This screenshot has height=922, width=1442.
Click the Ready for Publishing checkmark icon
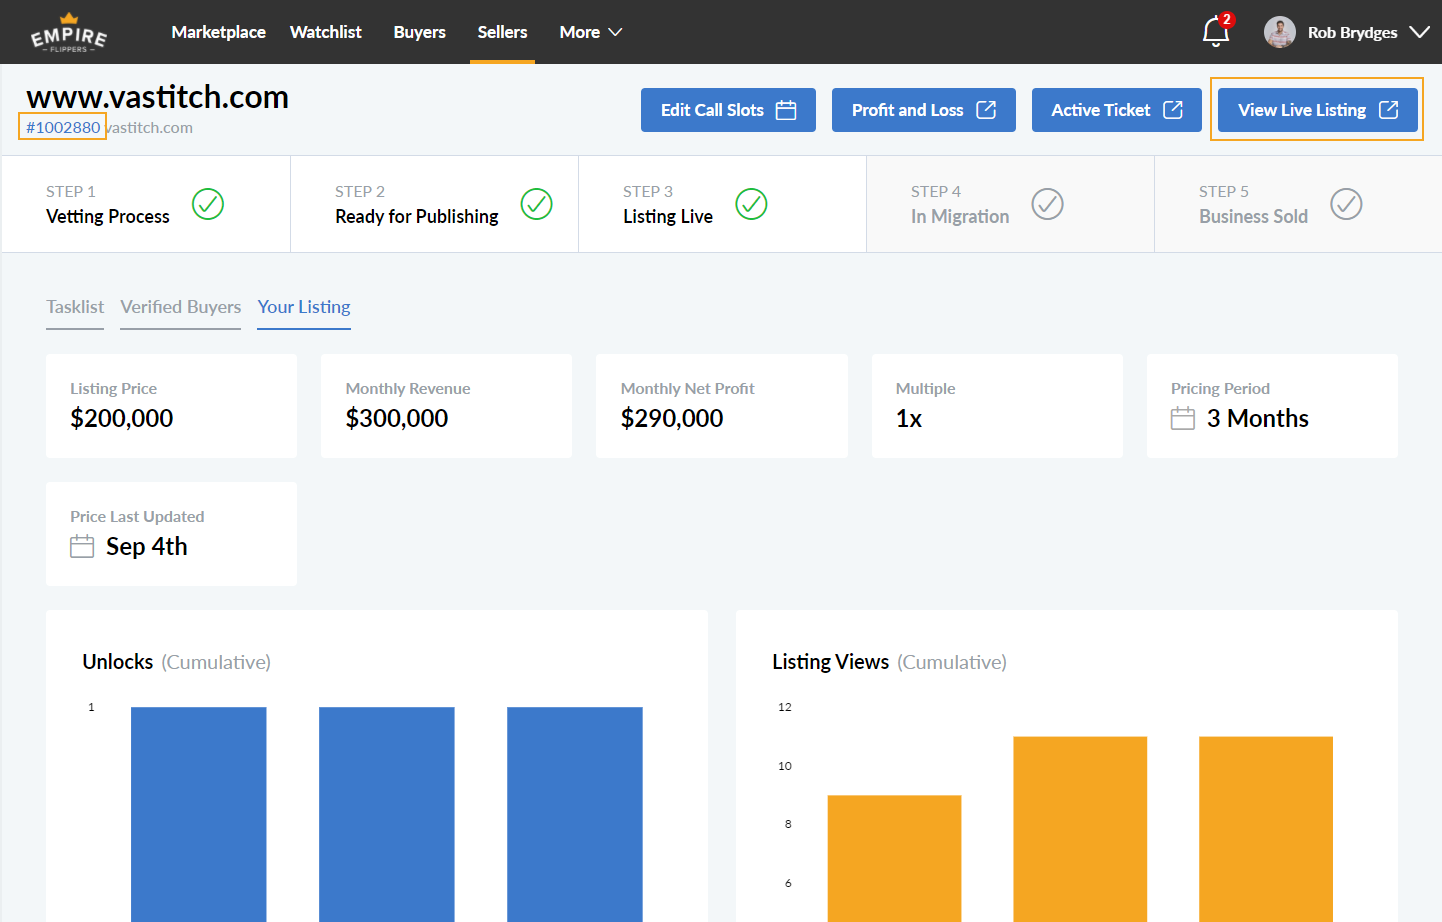pyautogui.click(x=537, y=204)
